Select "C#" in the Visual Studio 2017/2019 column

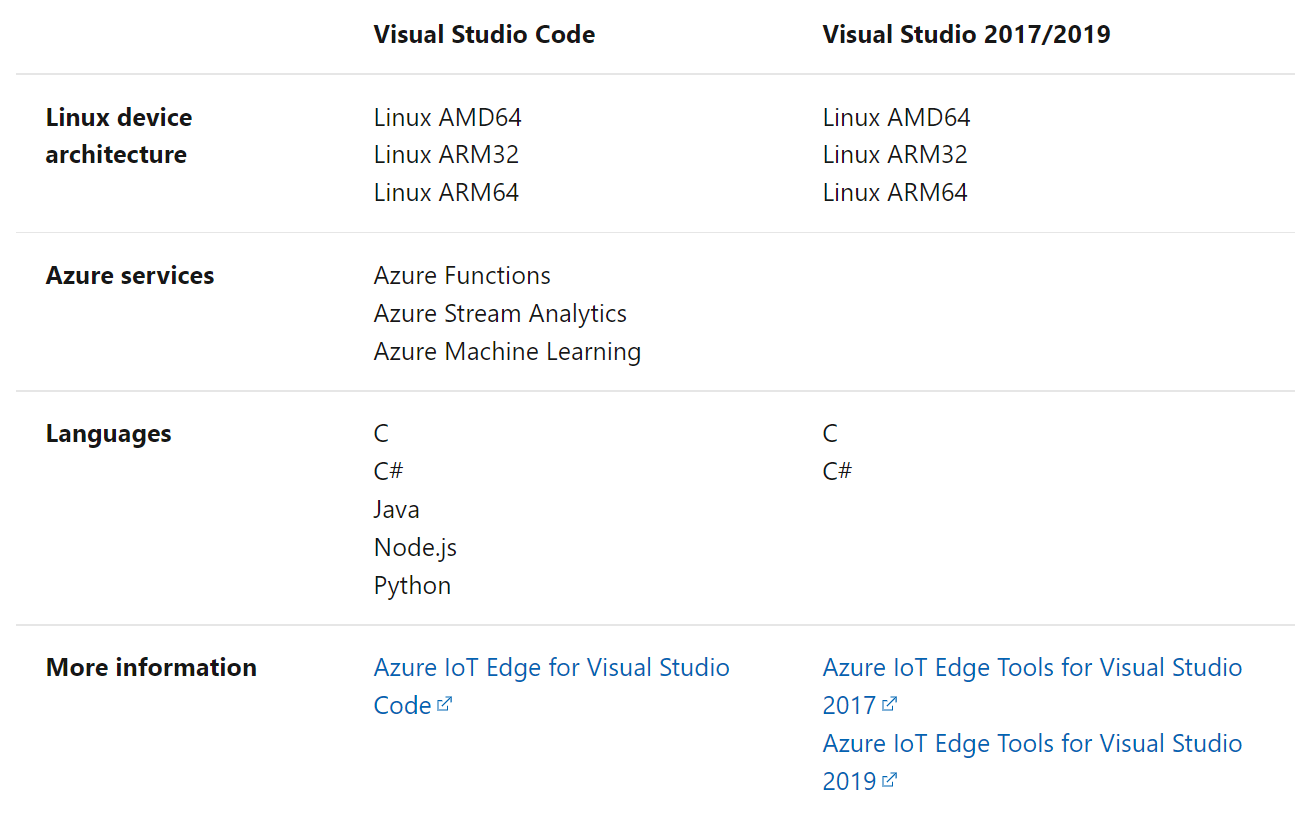pos(837,471)
